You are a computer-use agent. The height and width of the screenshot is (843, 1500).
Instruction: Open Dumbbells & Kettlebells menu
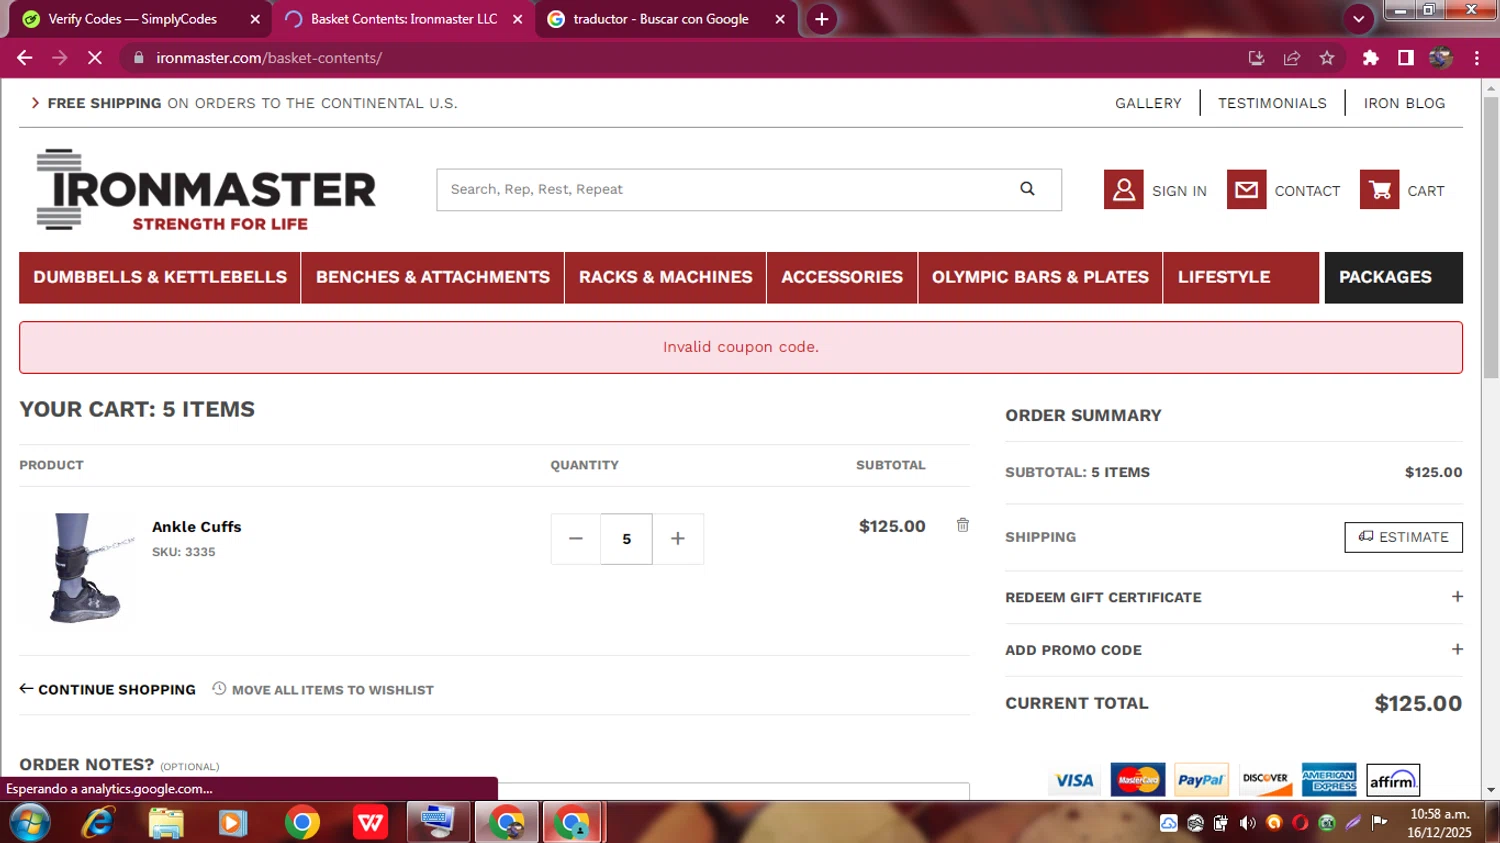[160, 277]
